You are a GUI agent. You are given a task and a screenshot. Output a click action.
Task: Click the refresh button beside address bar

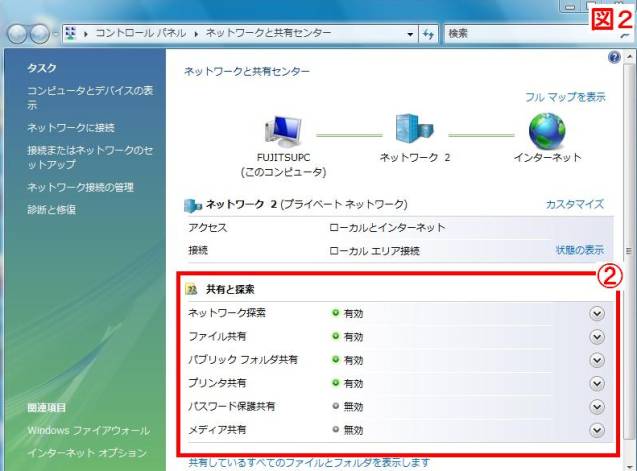429,34
